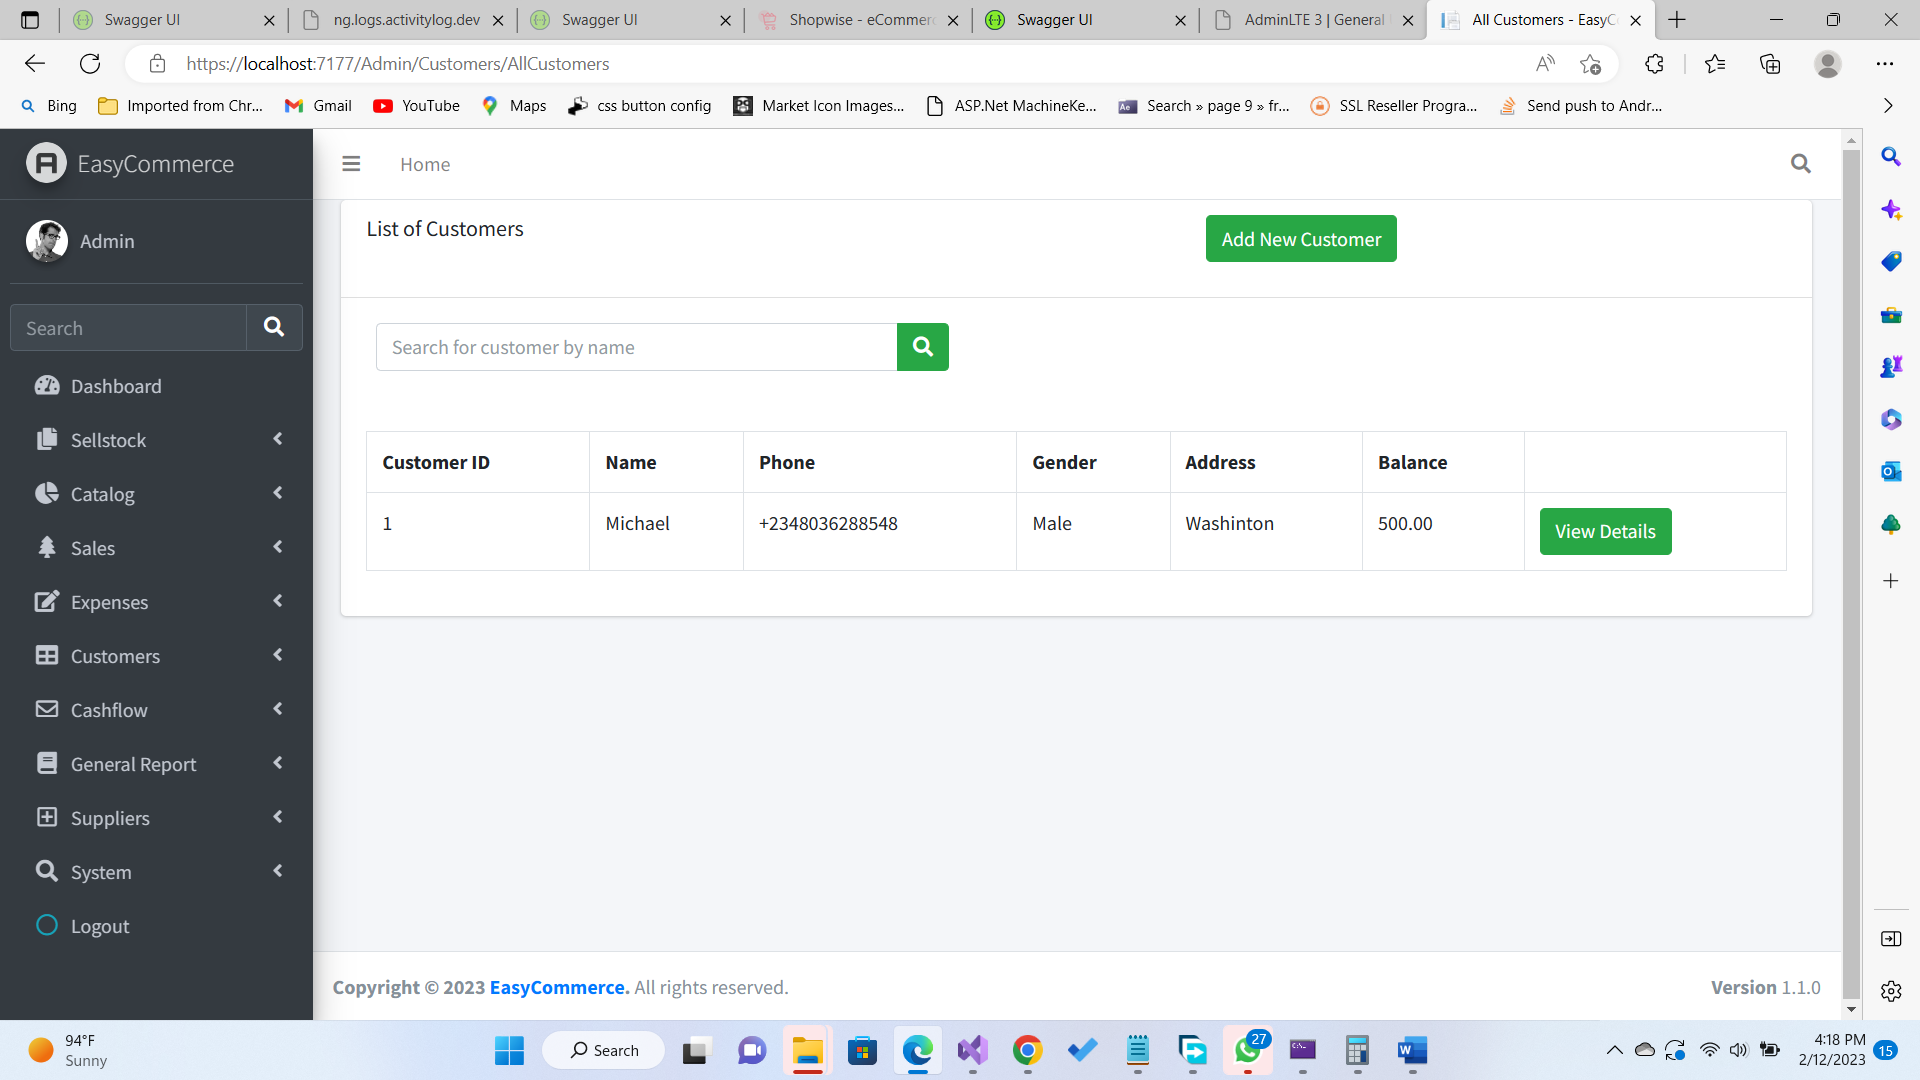
Task: Click the Add New Customer button
Action: (1300, 239)
